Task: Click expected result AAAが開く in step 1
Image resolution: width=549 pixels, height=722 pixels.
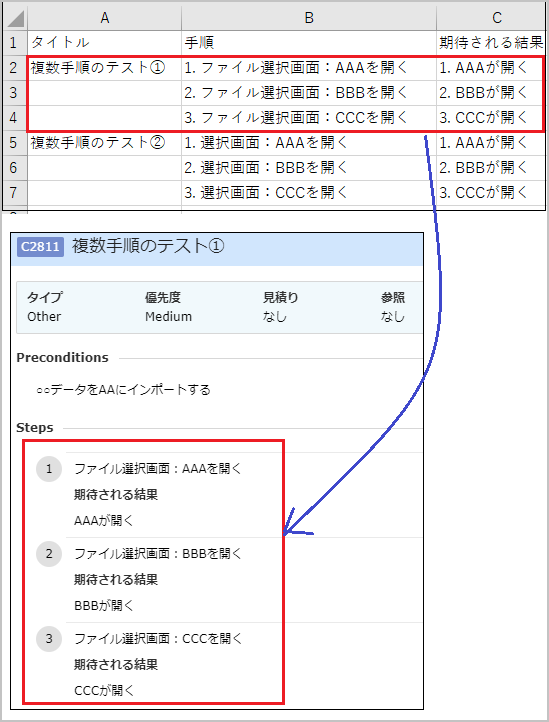Action: pos(104,521)
